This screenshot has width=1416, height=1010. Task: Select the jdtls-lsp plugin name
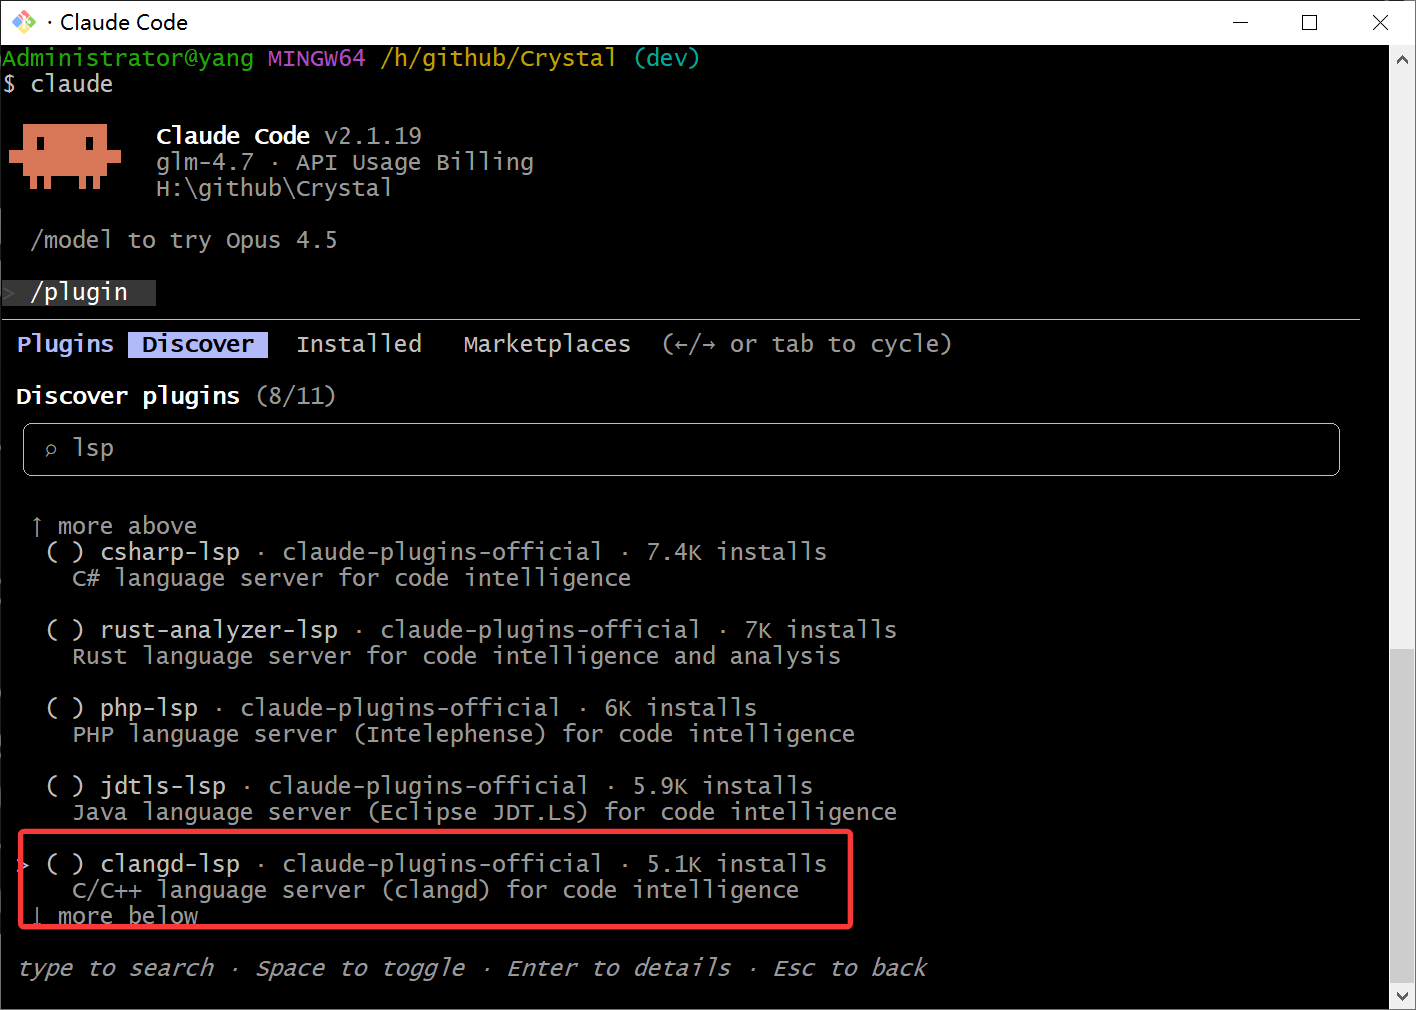(x=163, y=786)
